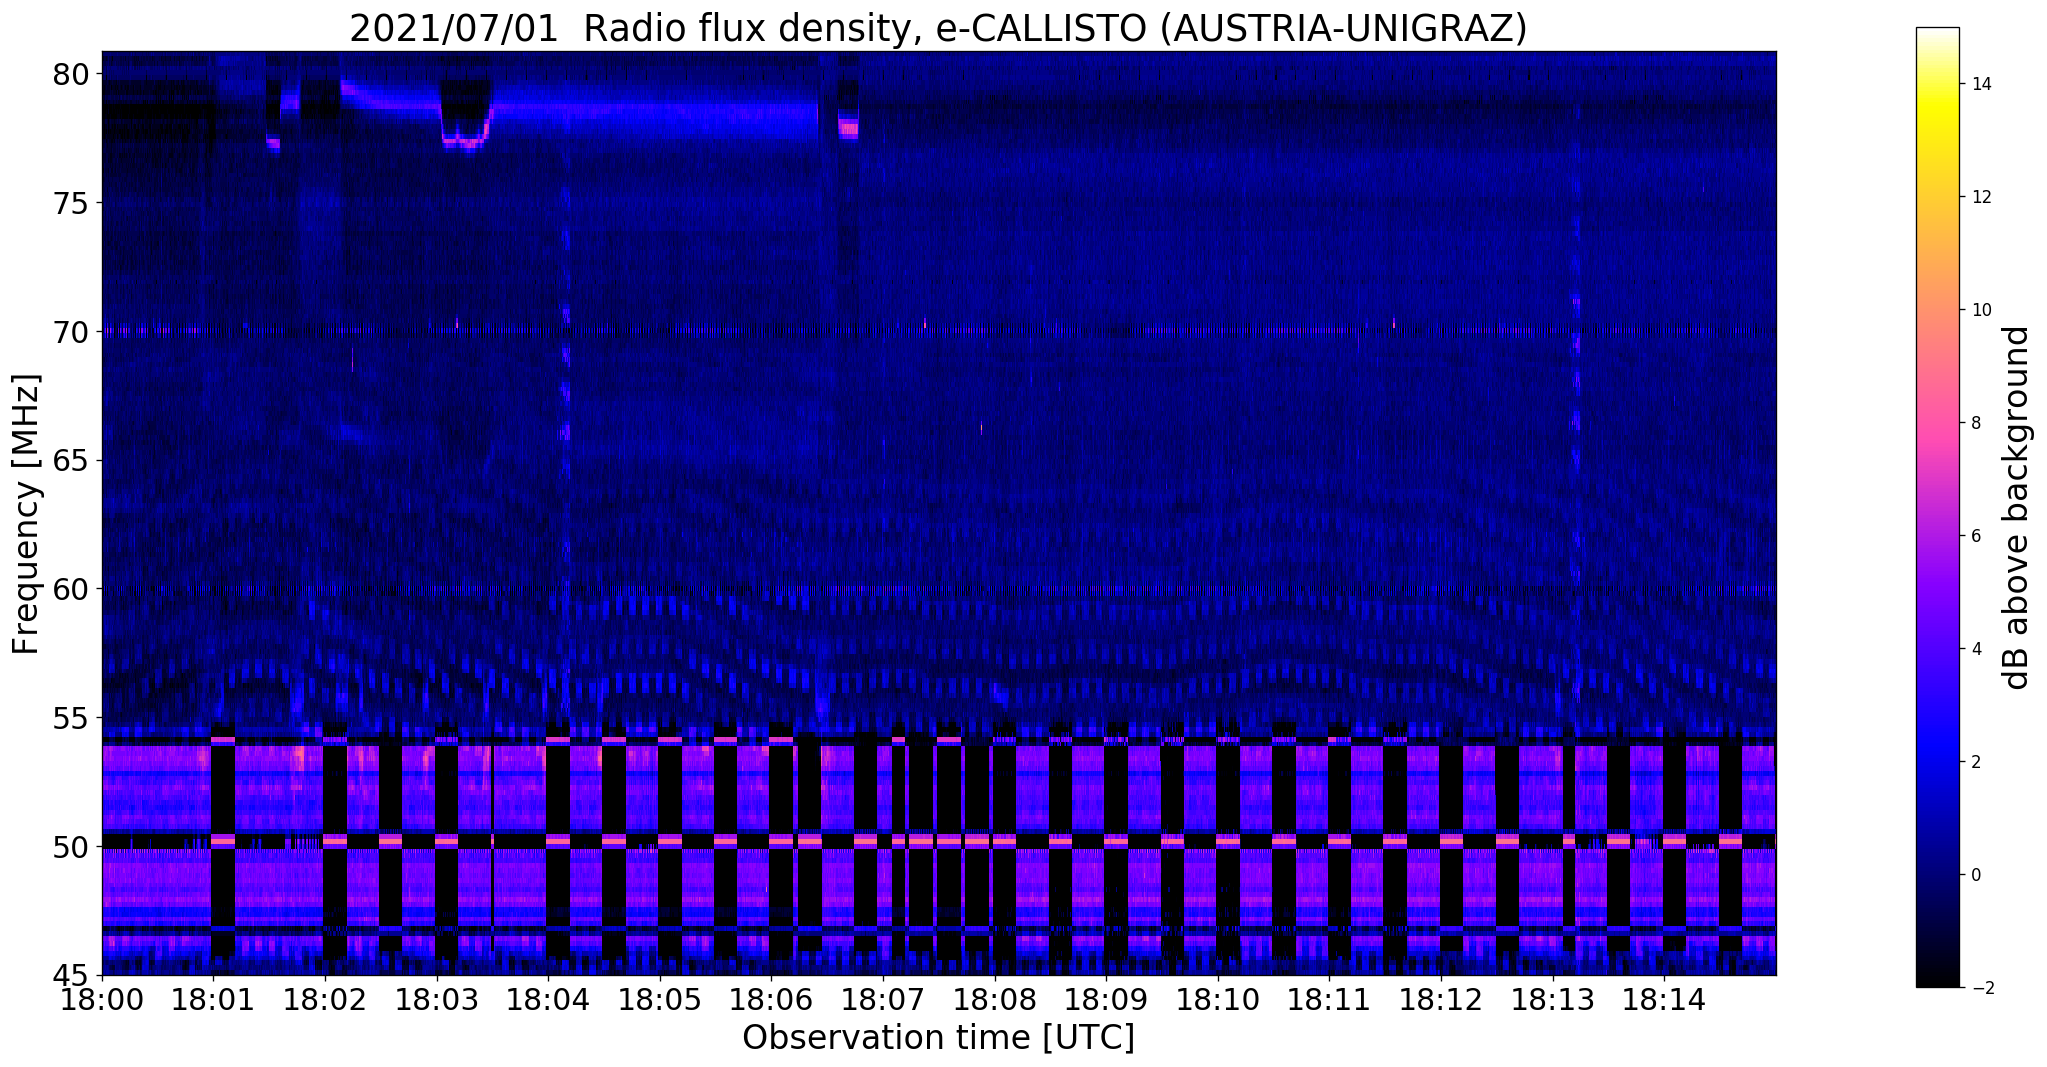Click the 18:04 time tick label
The image size is (2047, 1067).
tap(548, 999)
